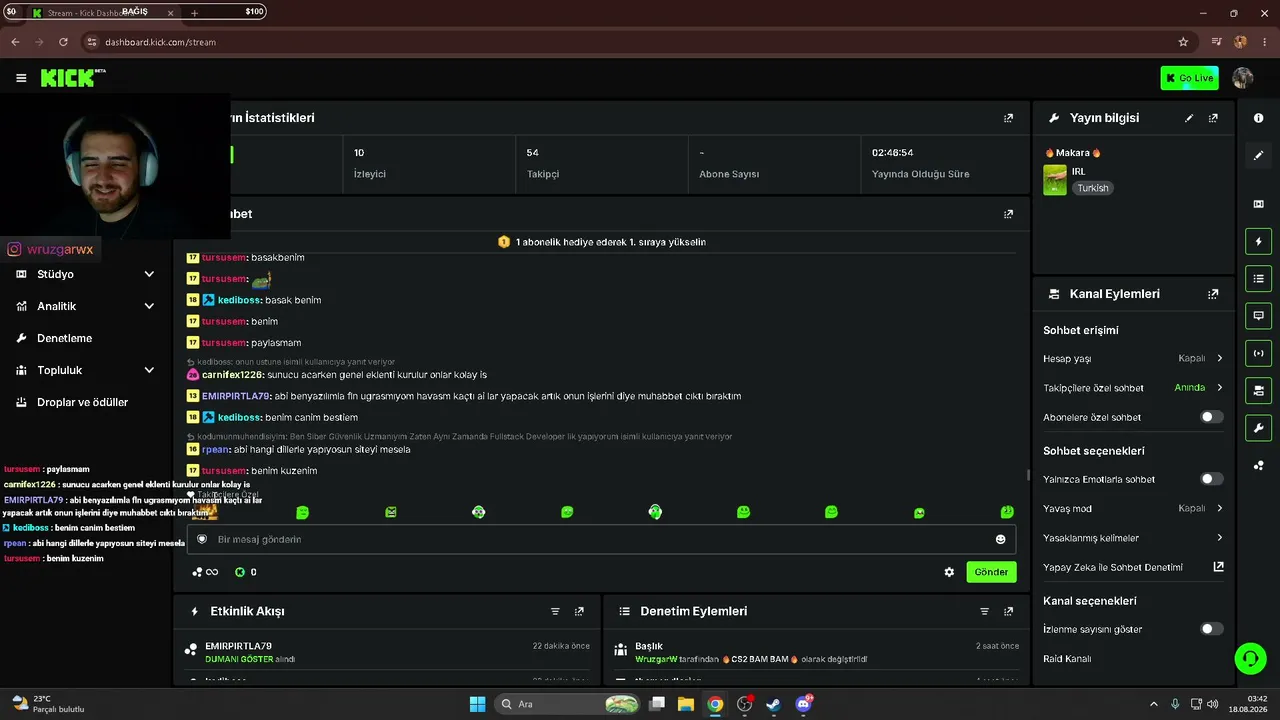1280x720 pixels.
Task: Open the green support chat bubble
Action: [1250, 658]
